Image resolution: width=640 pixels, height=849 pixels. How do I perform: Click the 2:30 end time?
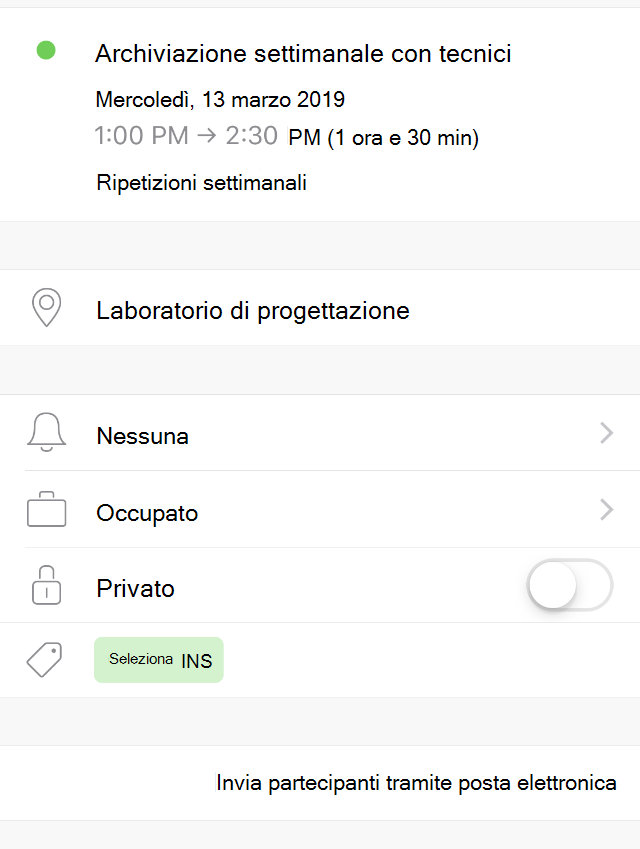(252, 135)
